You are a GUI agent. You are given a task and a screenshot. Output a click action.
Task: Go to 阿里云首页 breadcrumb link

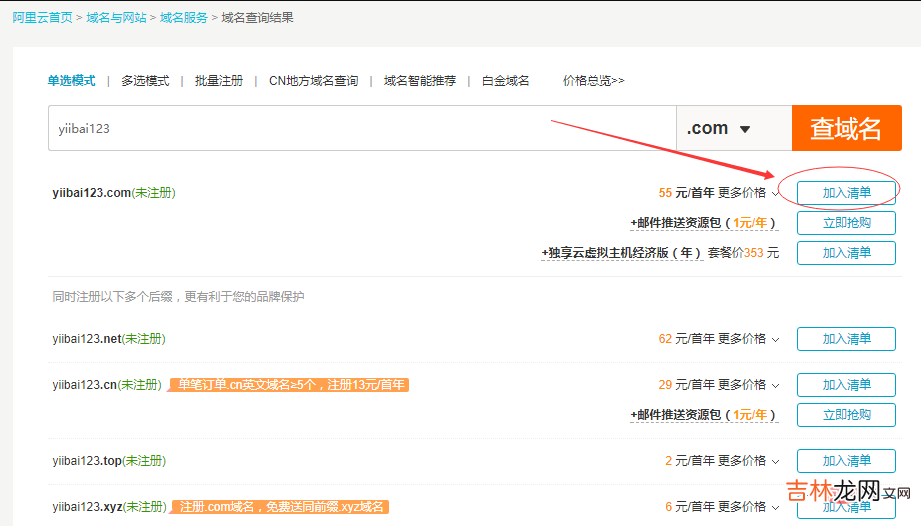(x=42, y=17)
